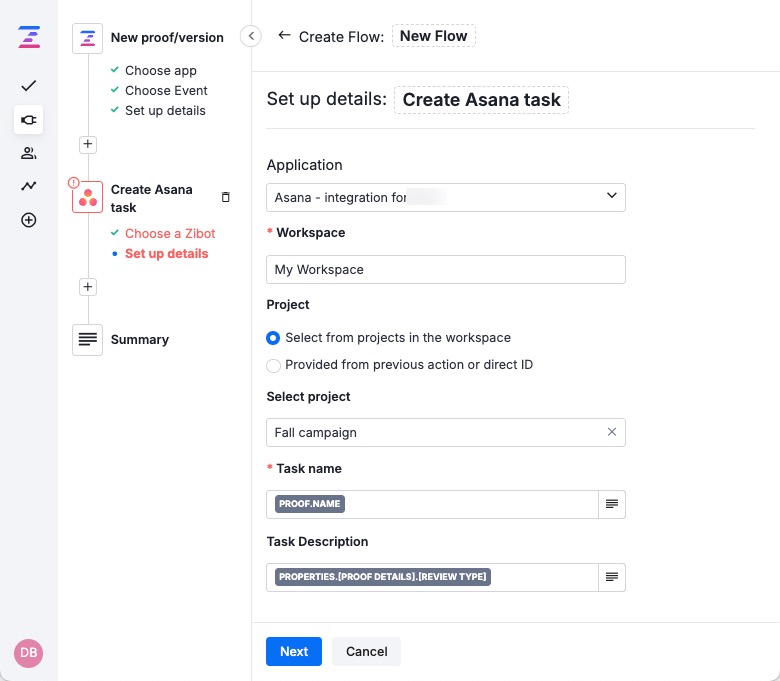Open the Select project combo box
This screenshot has height=681, width=780.
446,432
